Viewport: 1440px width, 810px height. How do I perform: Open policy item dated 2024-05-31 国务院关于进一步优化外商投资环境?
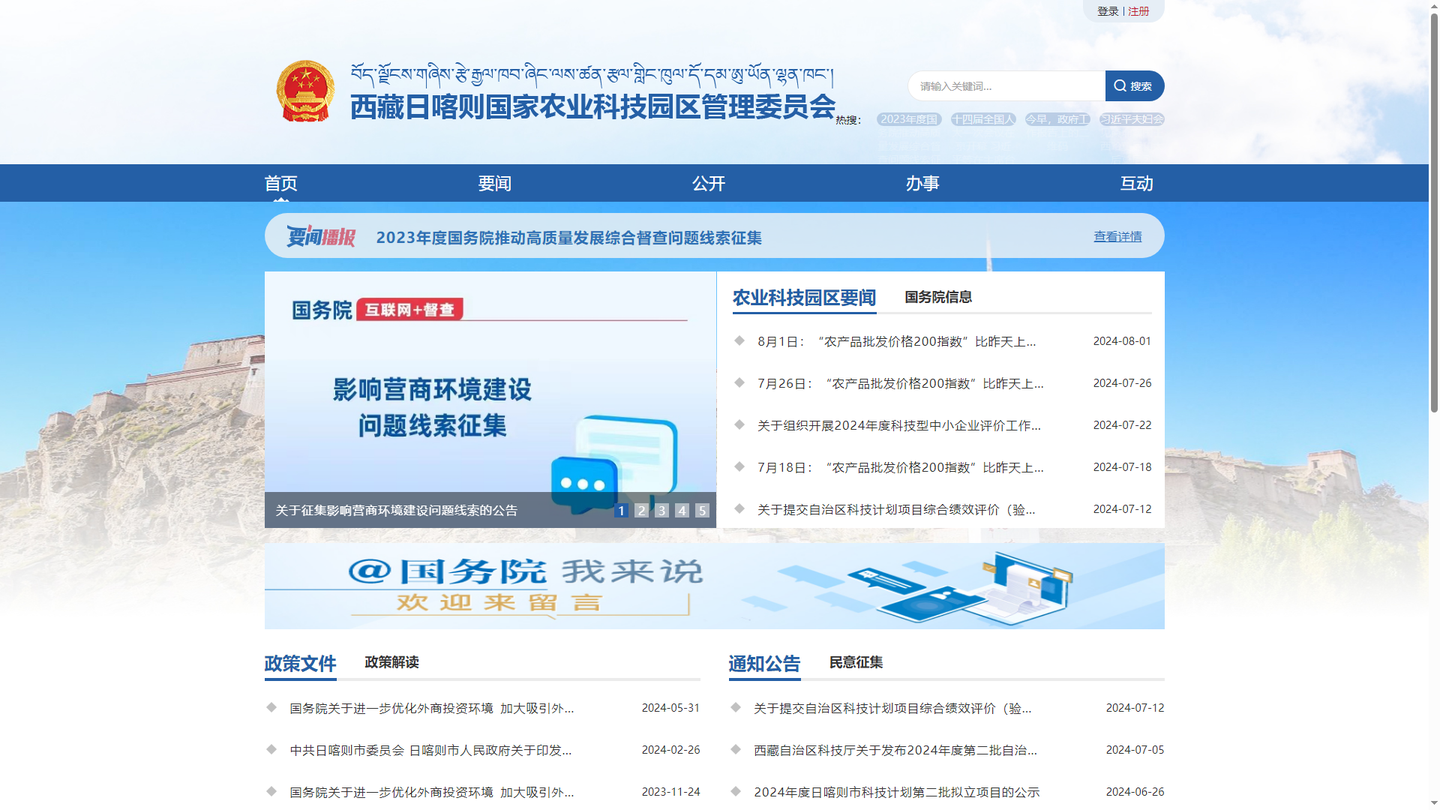tap(432, 708)
